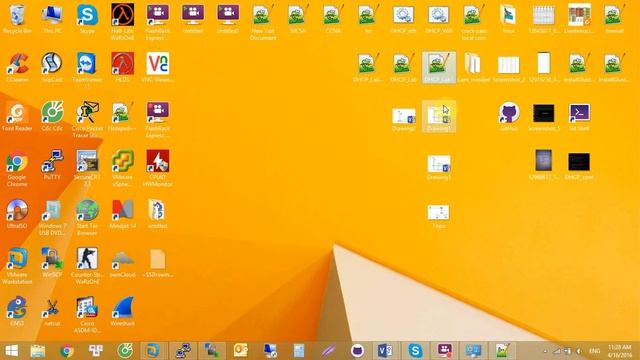640x360 pixels.
Task: Switch to VMware Workstation in the taskbar
Action: coord(153,351)
